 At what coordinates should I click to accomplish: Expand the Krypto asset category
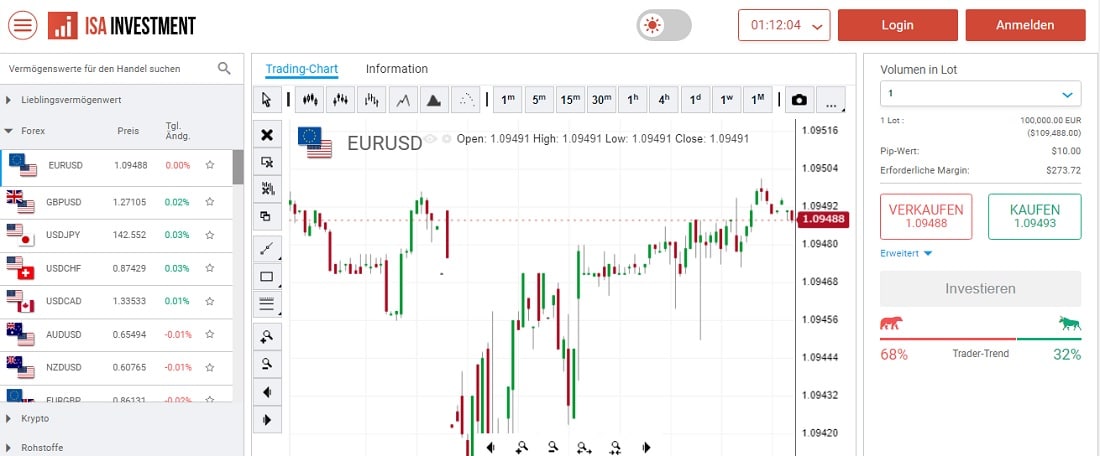[x=35, y=418]
